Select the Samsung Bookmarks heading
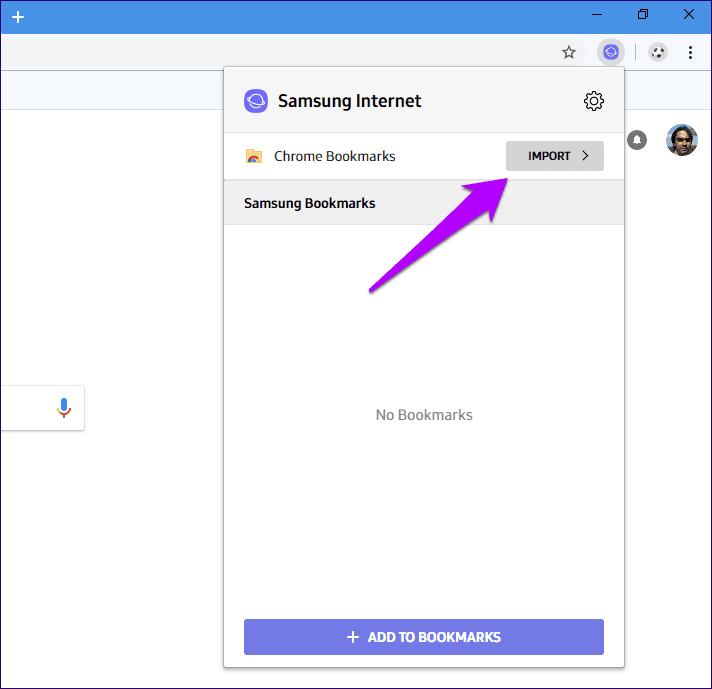 (x=310, y=203)
